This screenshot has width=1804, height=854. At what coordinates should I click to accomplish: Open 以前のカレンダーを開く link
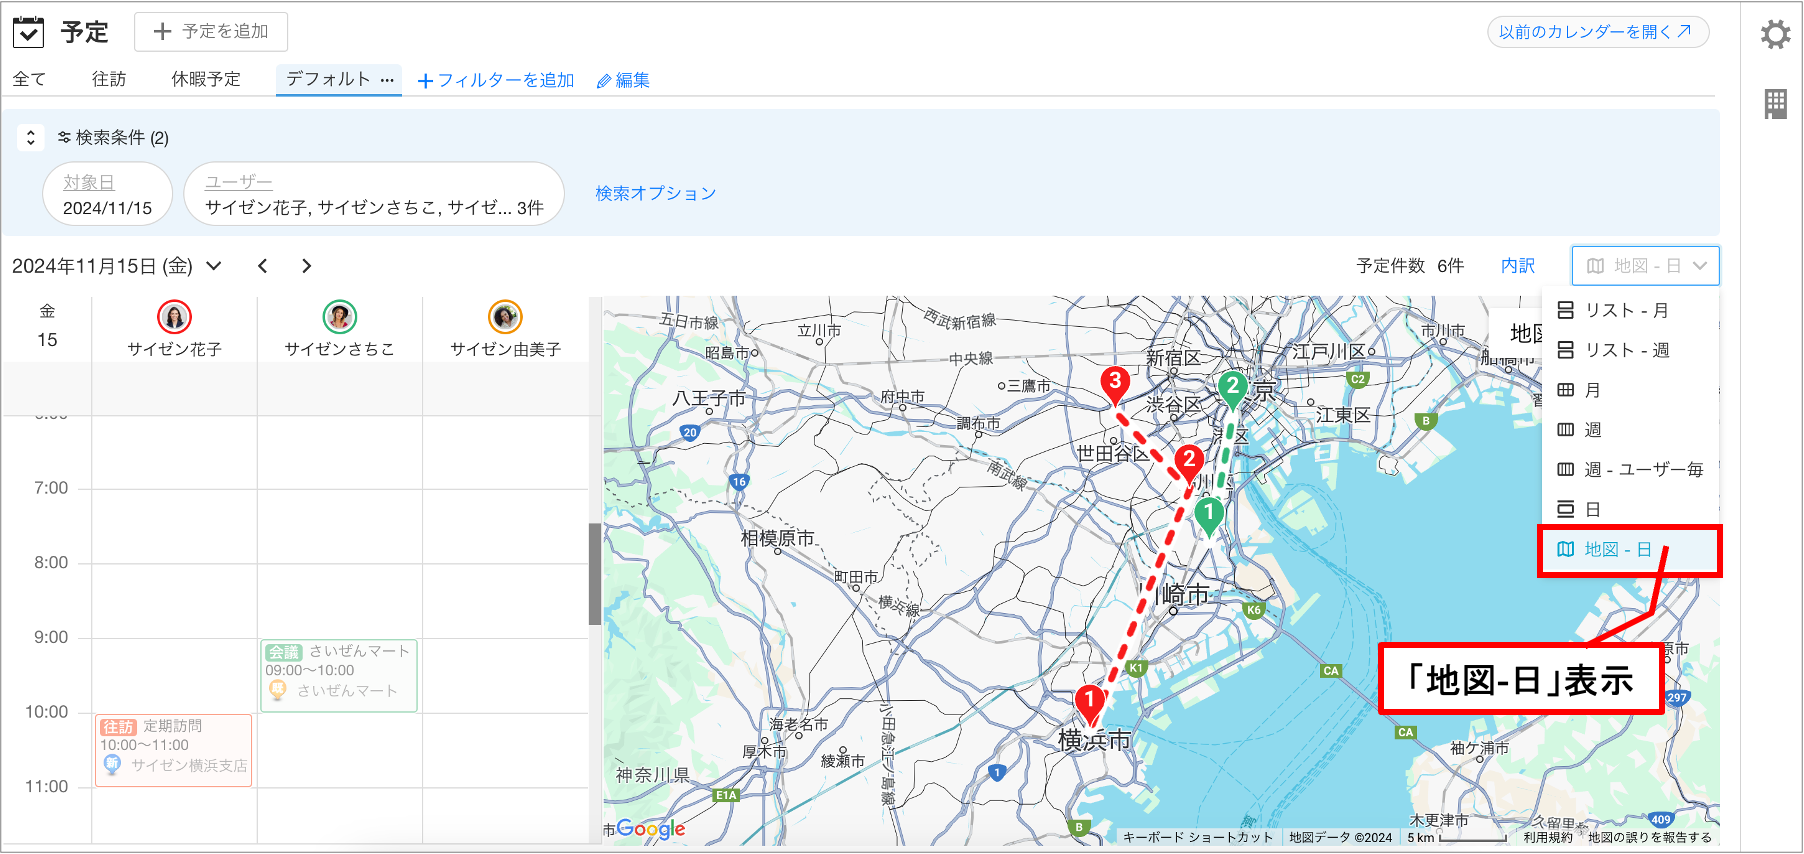point(1597,32)
